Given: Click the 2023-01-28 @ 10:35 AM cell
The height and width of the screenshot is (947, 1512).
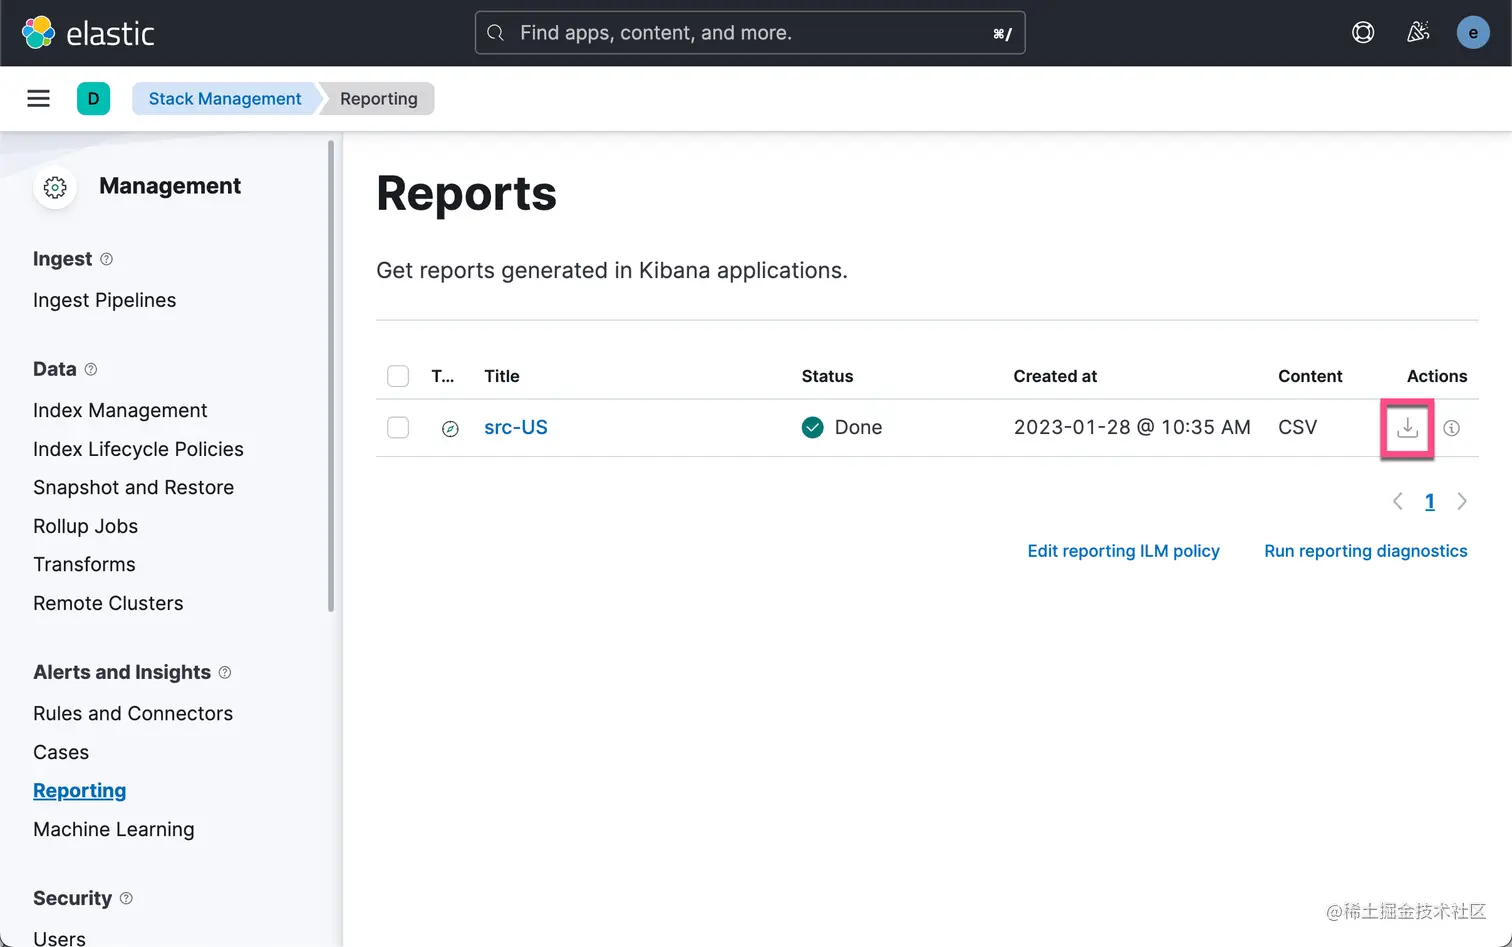Looking at the screenshot, I should 1132,427.
